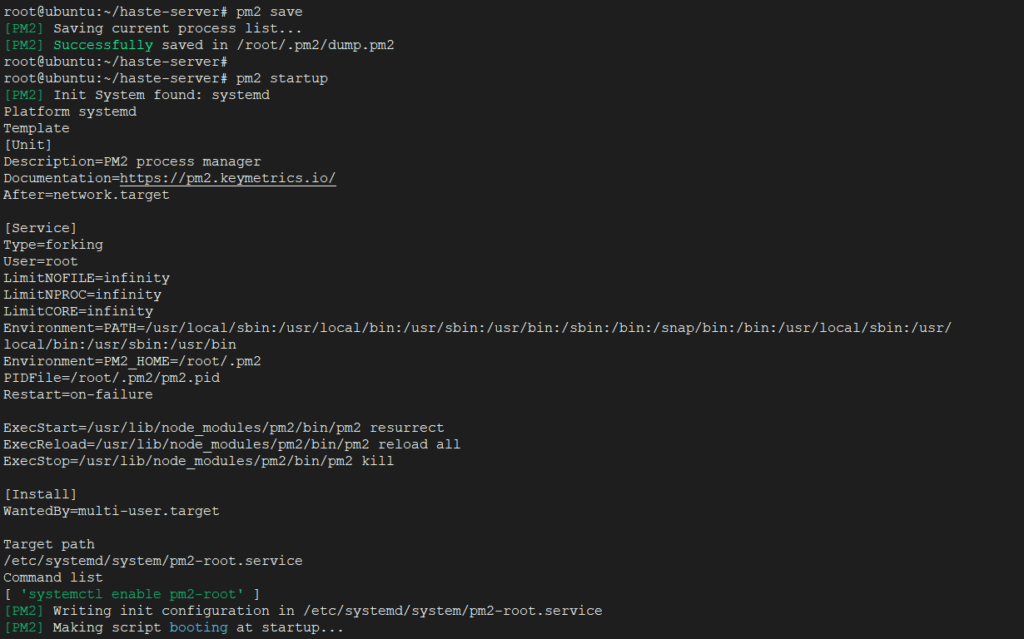
Task: Click the pm2.keymetrics.io documentation link
Action: click(x=228, y=178)
